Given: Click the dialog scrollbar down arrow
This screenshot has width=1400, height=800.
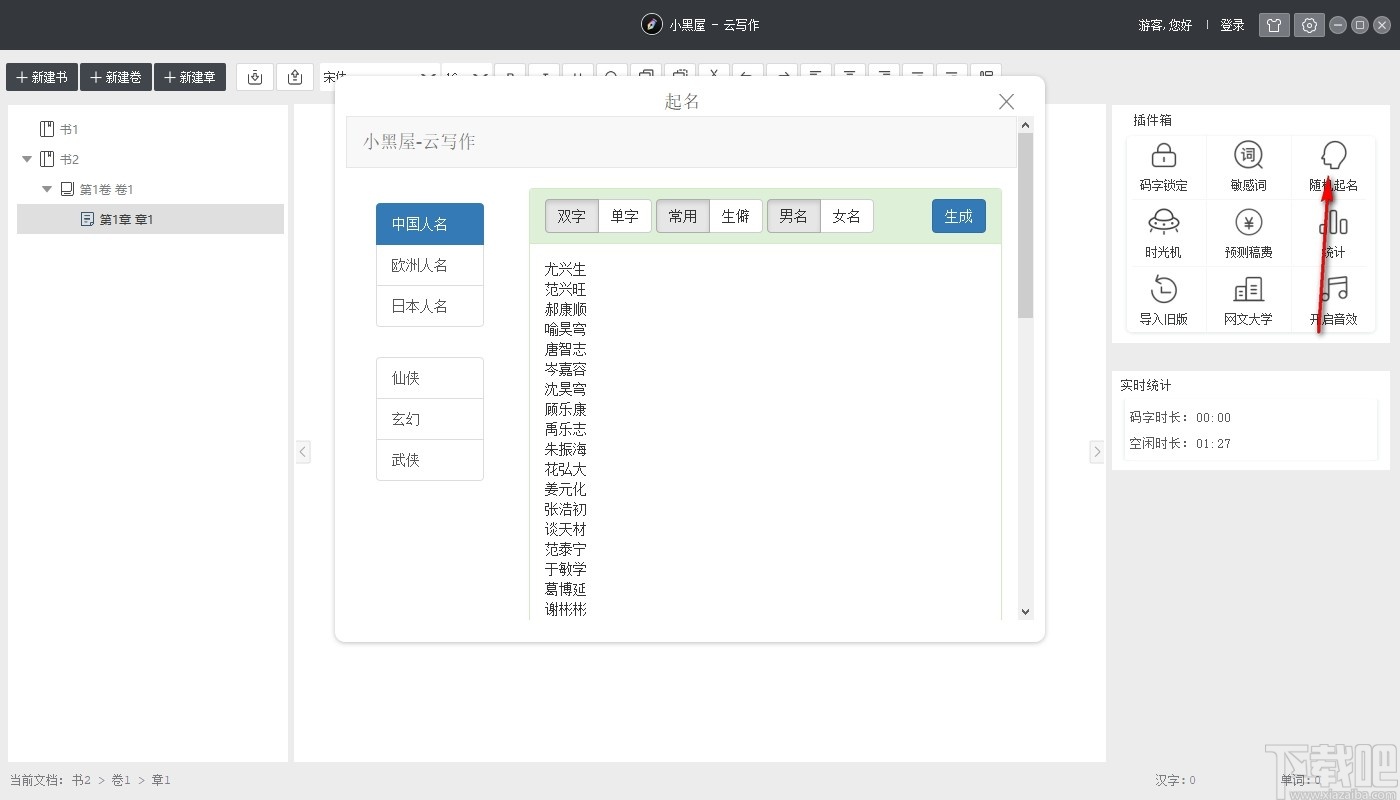Looking at the screenshot, I should pos(1025,611).
